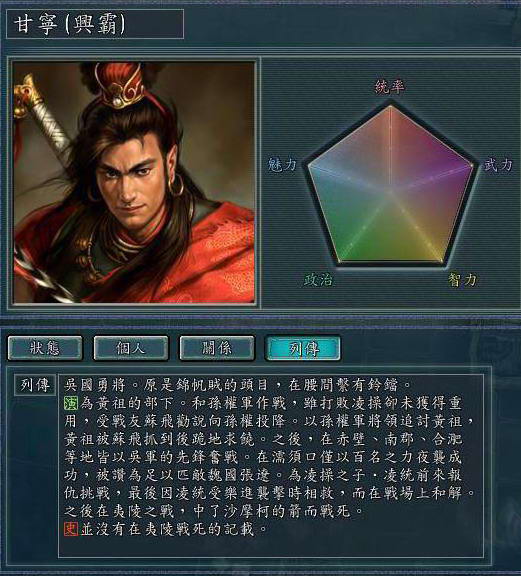Viewport: 521px width, 576px height.
Task: Select the highlighted 列傳 biography tab
Action: coord(303,348)
